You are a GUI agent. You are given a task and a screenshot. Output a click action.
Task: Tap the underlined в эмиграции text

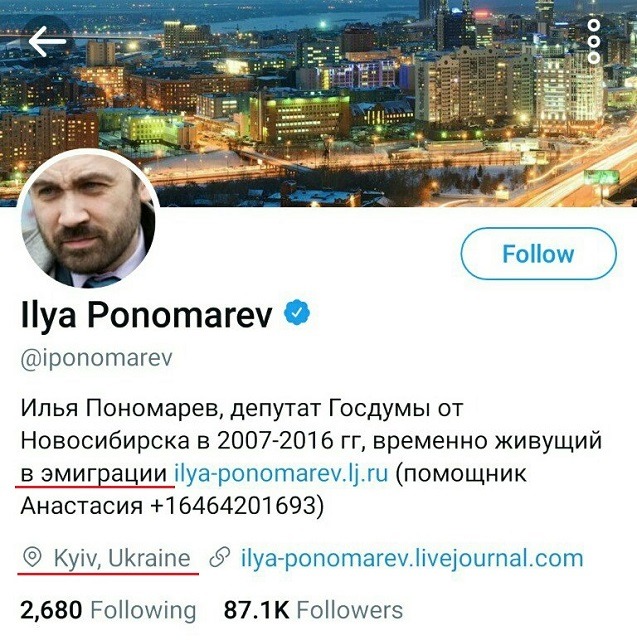point(94,474)
